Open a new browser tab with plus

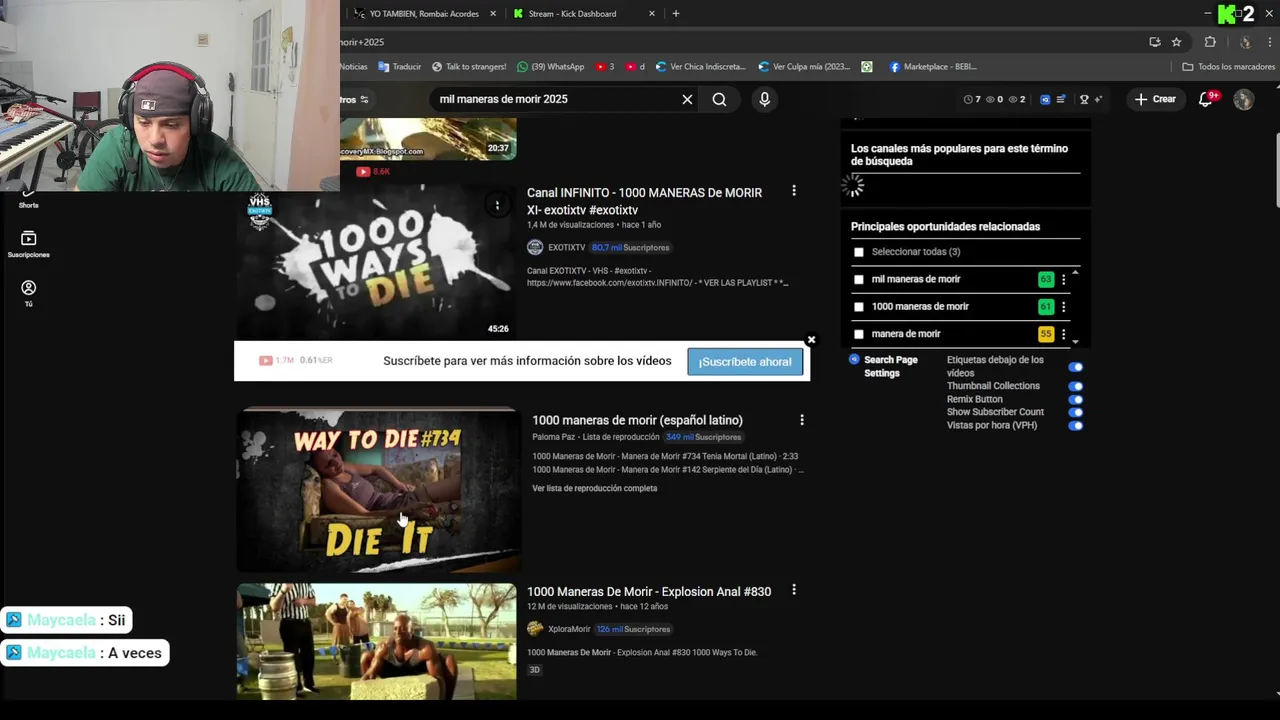[676, 14]
